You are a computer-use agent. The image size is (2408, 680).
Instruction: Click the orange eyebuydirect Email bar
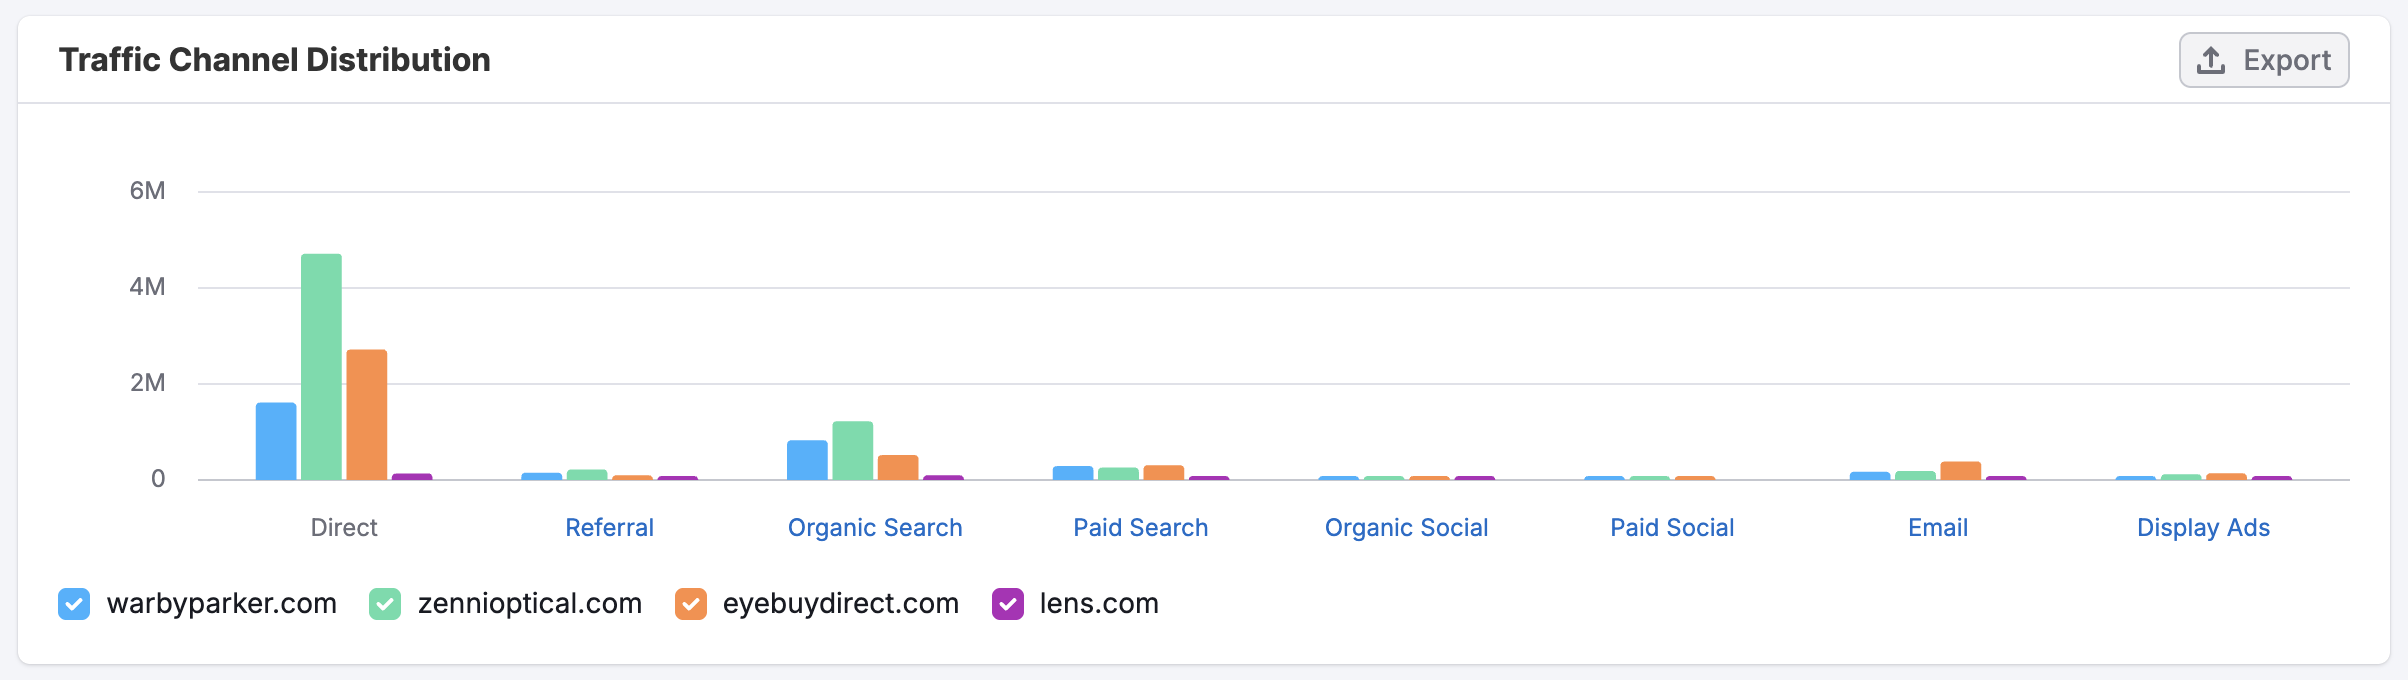click(x=1960, y=471)
